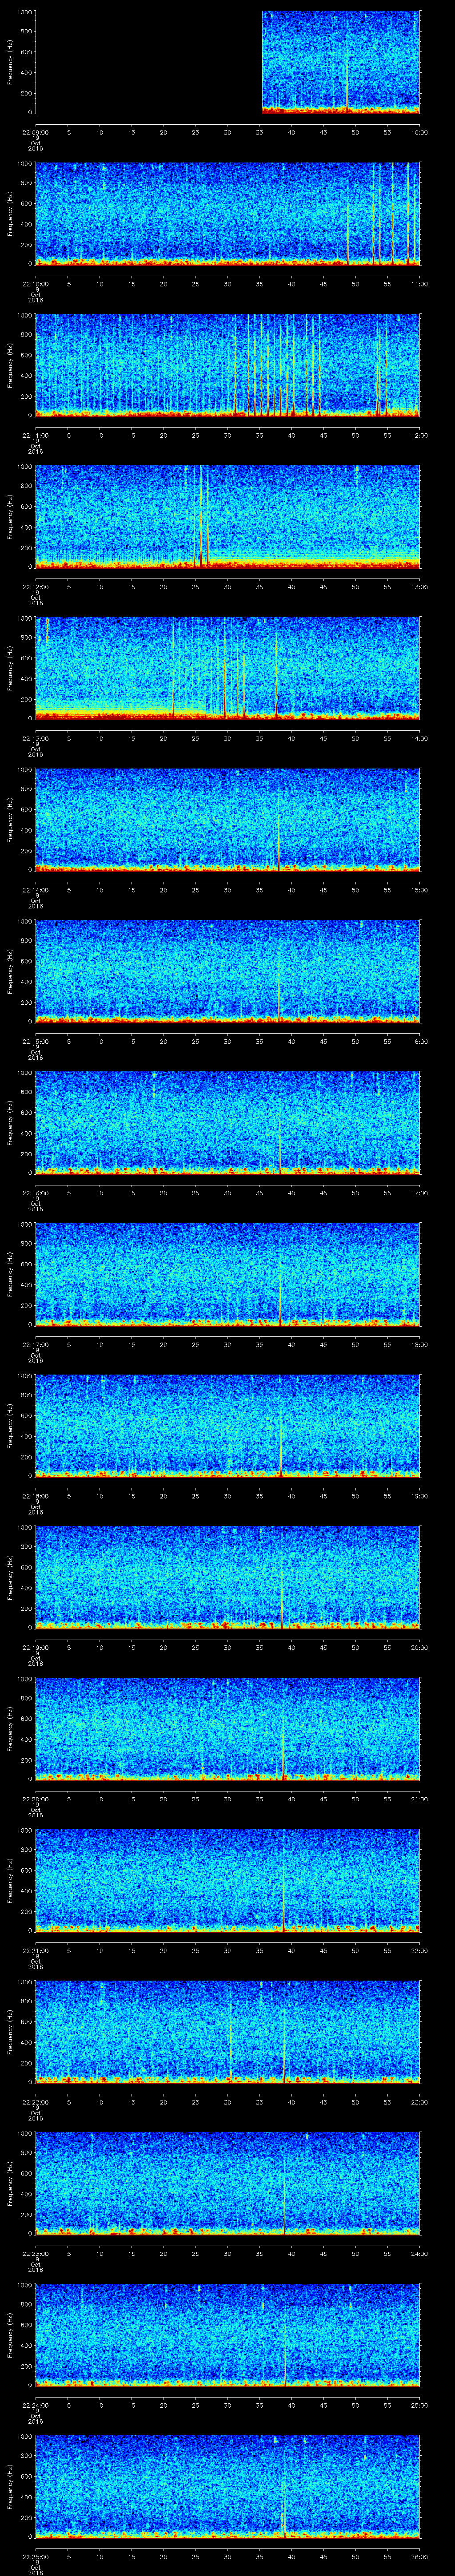Select the 12:00 end time label
The image size is (455, 2576).
[x=420, y=436]
